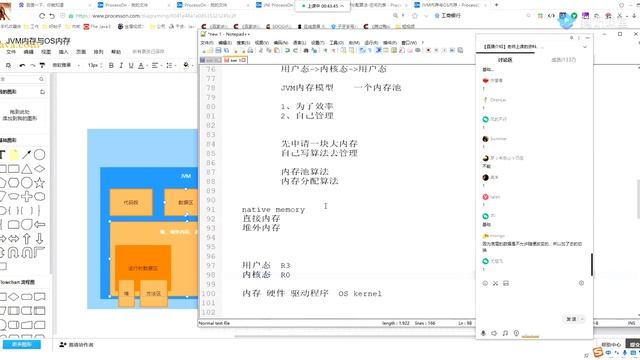Switch to 成员 tab in chat panel
The width and height of the screenshot is (640, 360).
564,60
